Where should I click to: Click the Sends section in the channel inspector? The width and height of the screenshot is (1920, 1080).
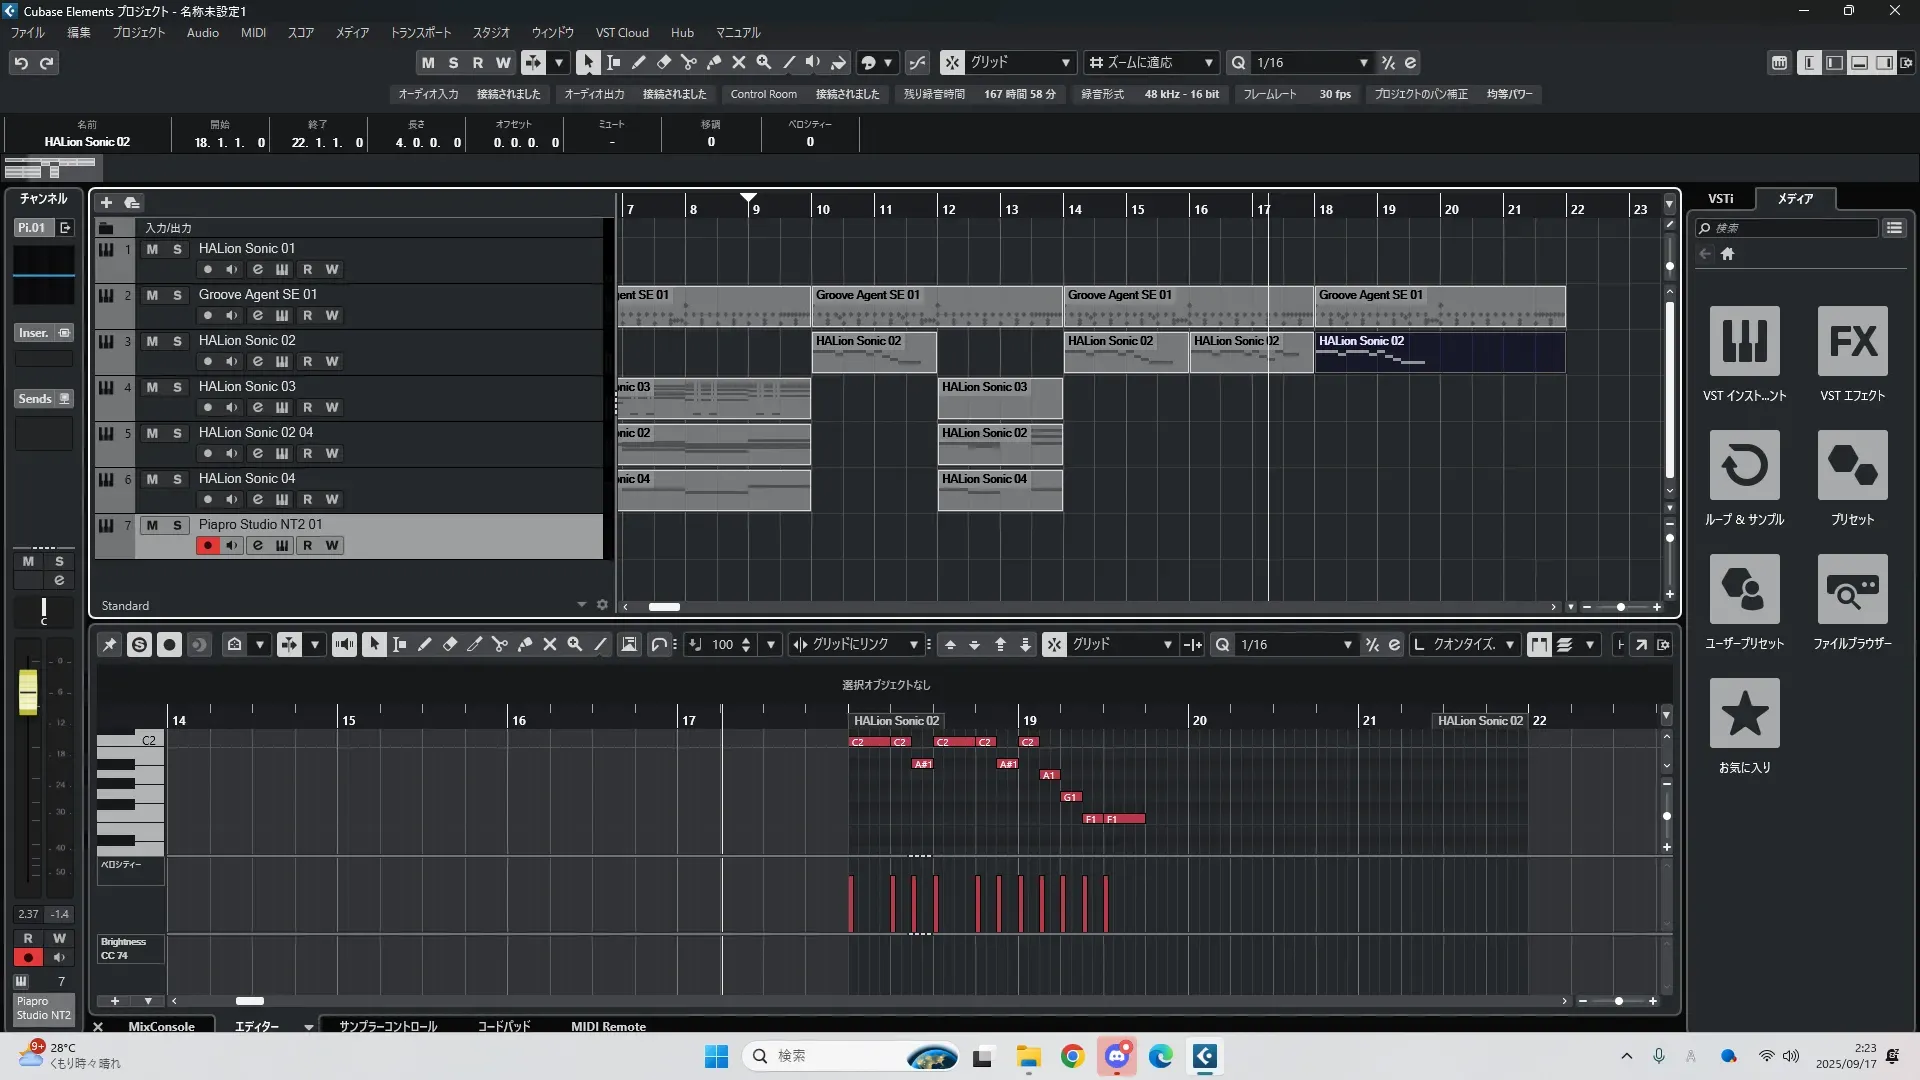[x=35, y=398]
